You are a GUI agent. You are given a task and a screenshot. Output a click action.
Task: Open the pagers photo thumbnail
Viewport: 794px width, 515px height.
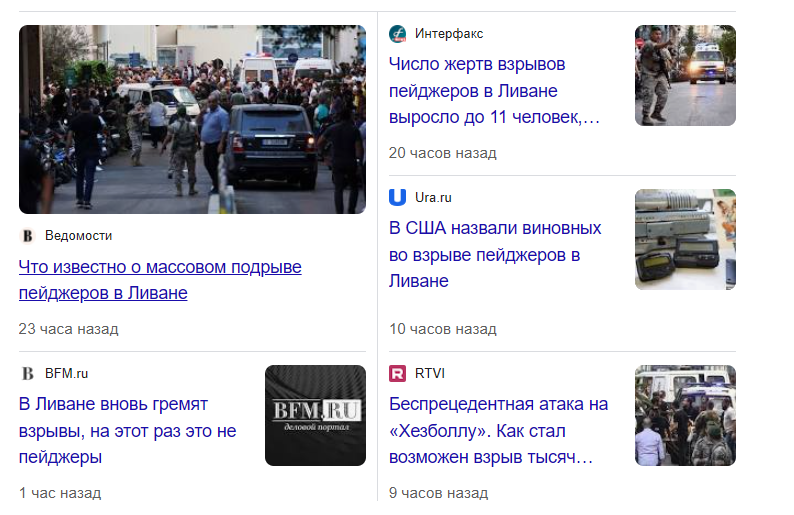pos(685,240)
